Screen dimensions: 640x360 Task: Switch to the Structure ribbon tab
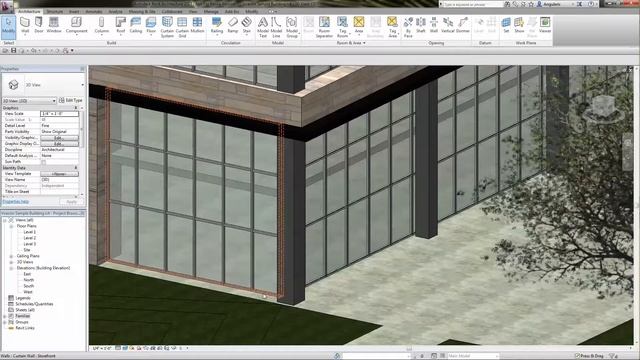click(55, 11)
